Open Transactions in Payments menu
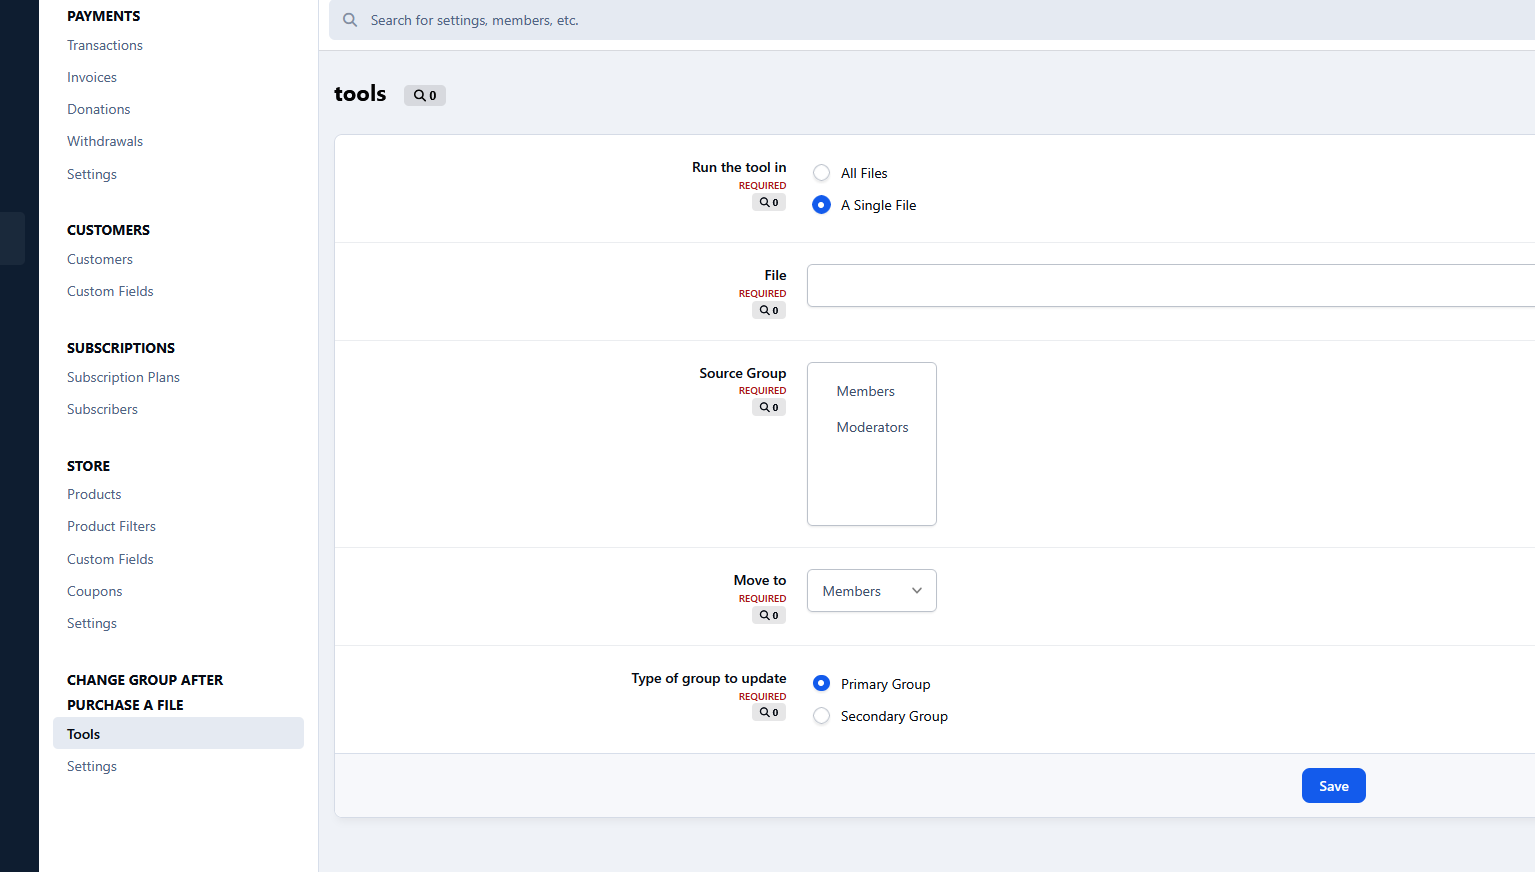Viewport: 1535px width, 872px height. click(x=105, y=45)
